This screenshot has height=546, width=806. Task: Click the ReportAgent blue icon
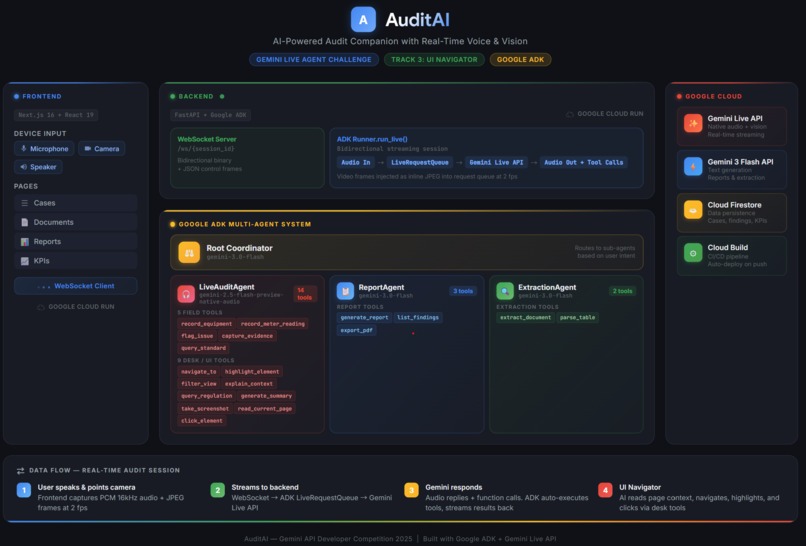tap(345, 291)
